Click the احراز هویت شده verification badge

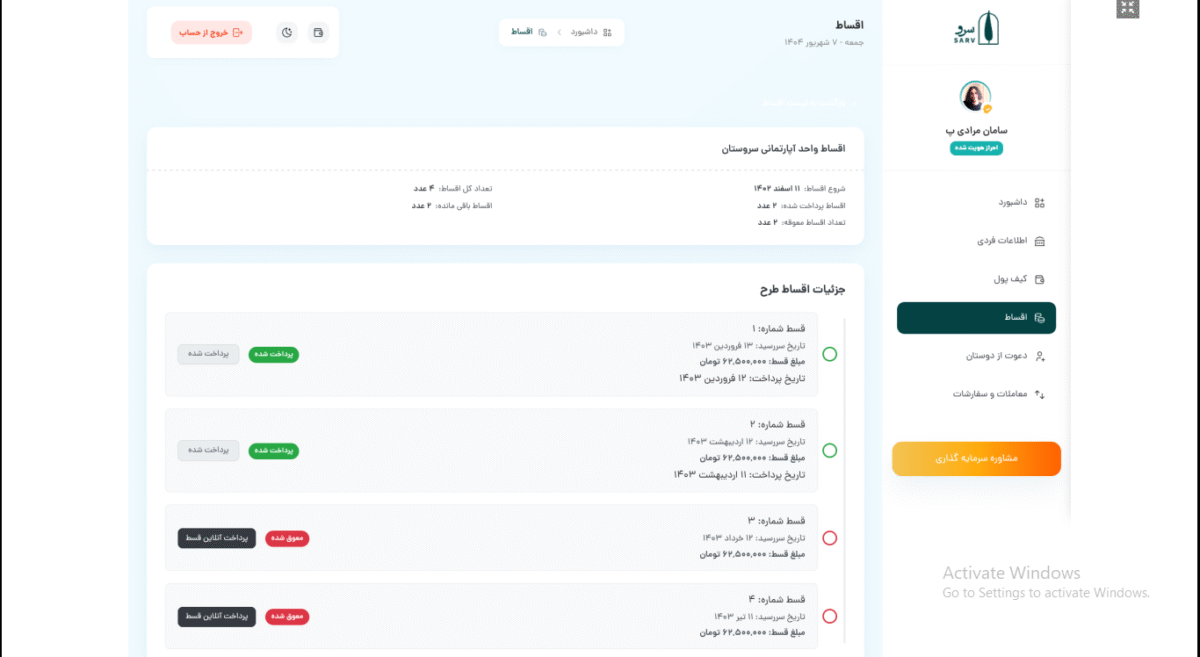[976, 148]
